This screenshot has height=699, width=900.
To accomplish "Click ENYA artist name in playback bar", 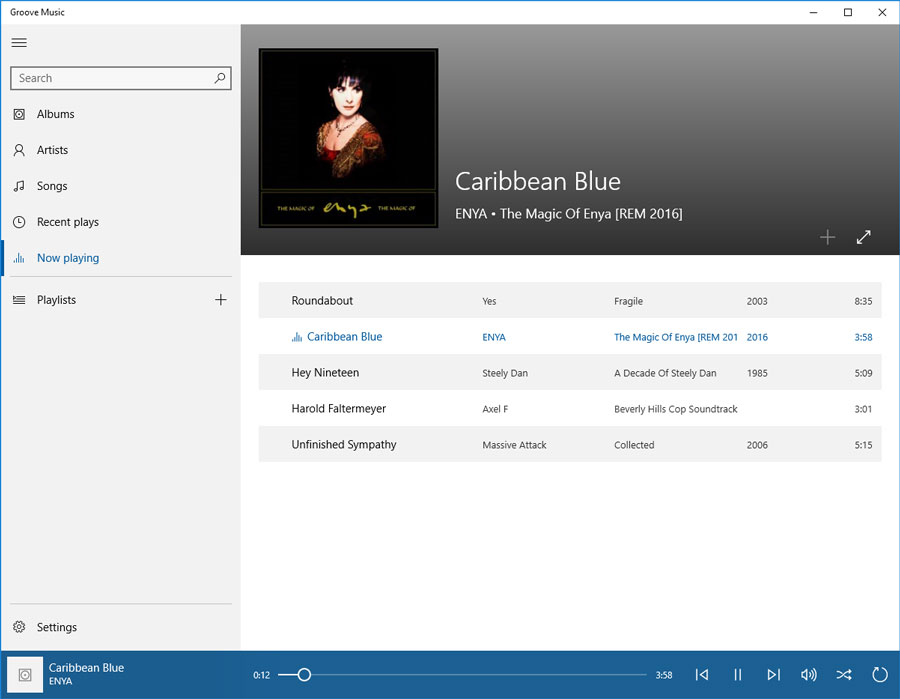I will coord(60,681).
